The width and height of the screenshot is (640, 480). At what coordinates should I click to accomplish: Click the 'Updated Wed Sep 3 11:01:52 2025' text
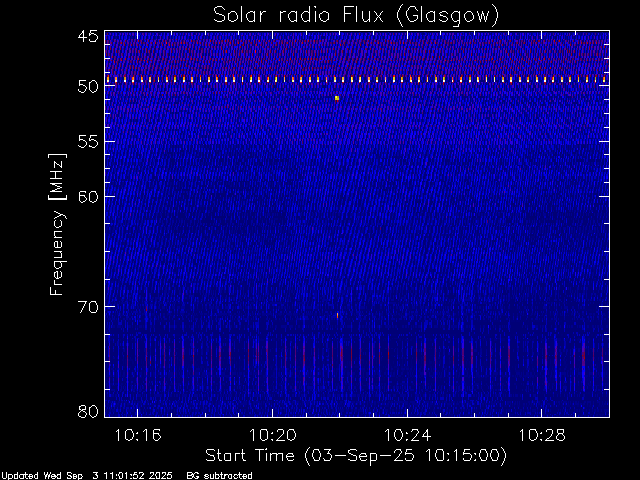point(87,476)
